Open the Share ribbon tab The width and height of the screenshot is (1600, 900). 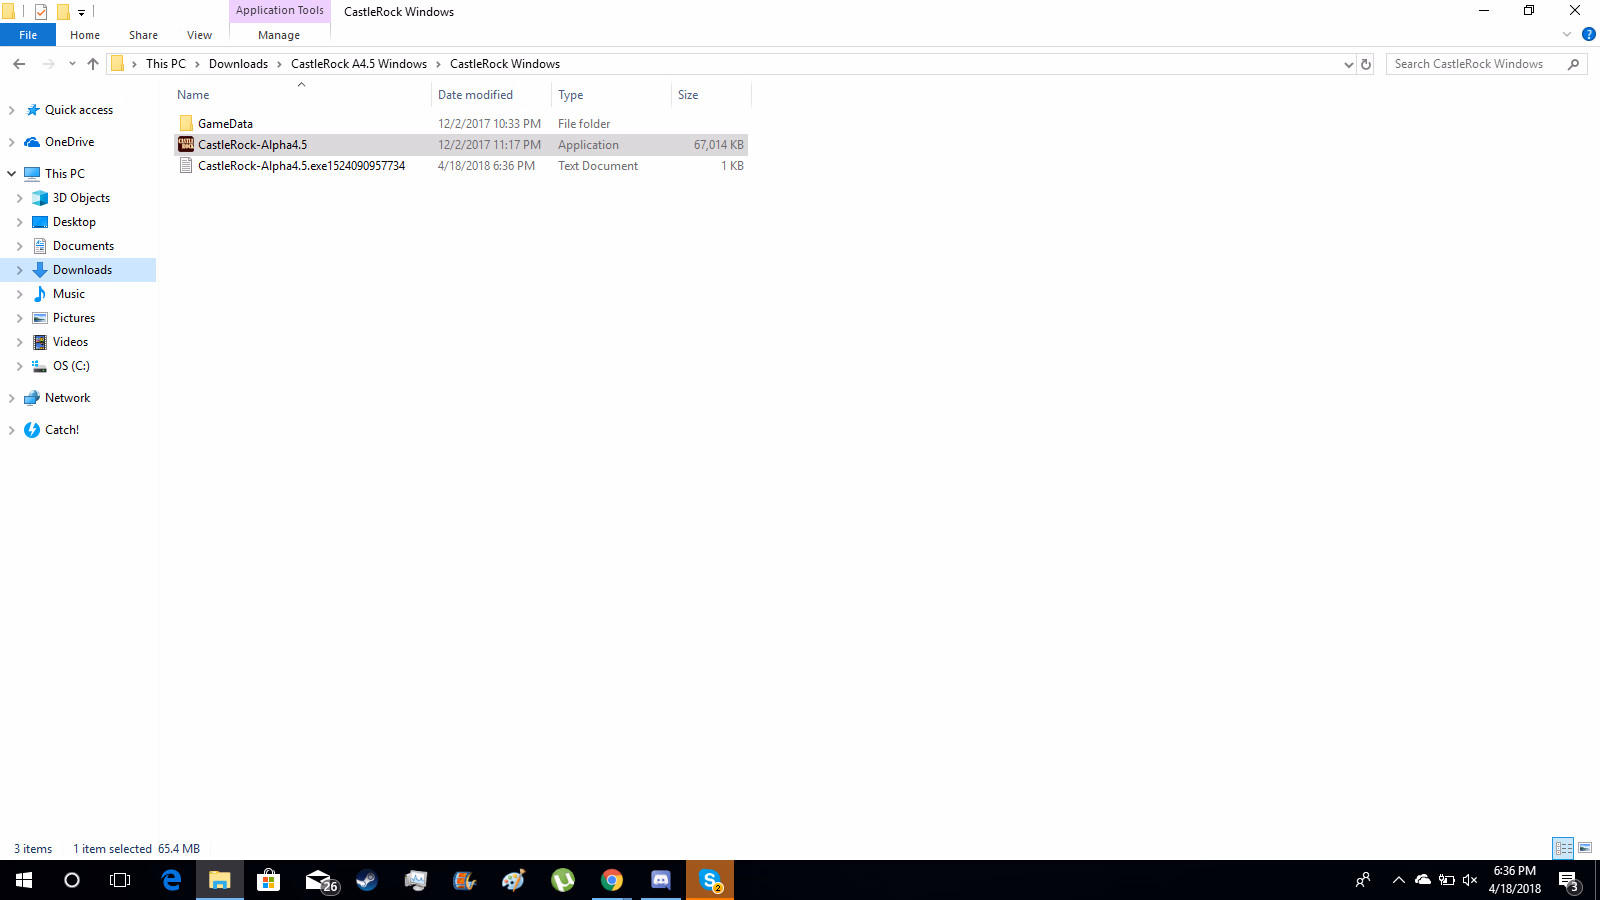click(x=143, y=35)
